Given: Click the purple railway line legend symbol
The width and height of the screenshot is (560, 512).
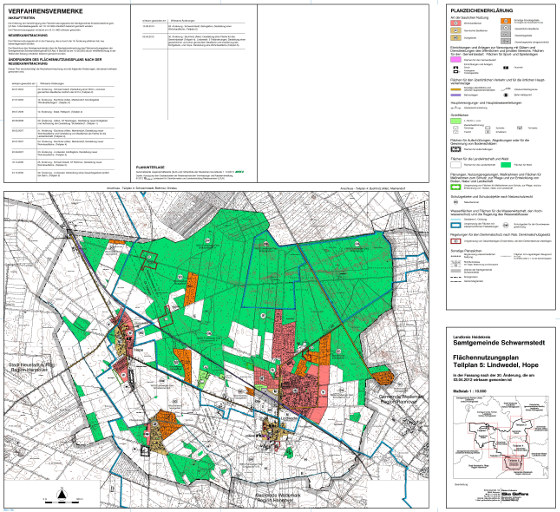Looking at the screenshot, I should (x=456, y=95).
